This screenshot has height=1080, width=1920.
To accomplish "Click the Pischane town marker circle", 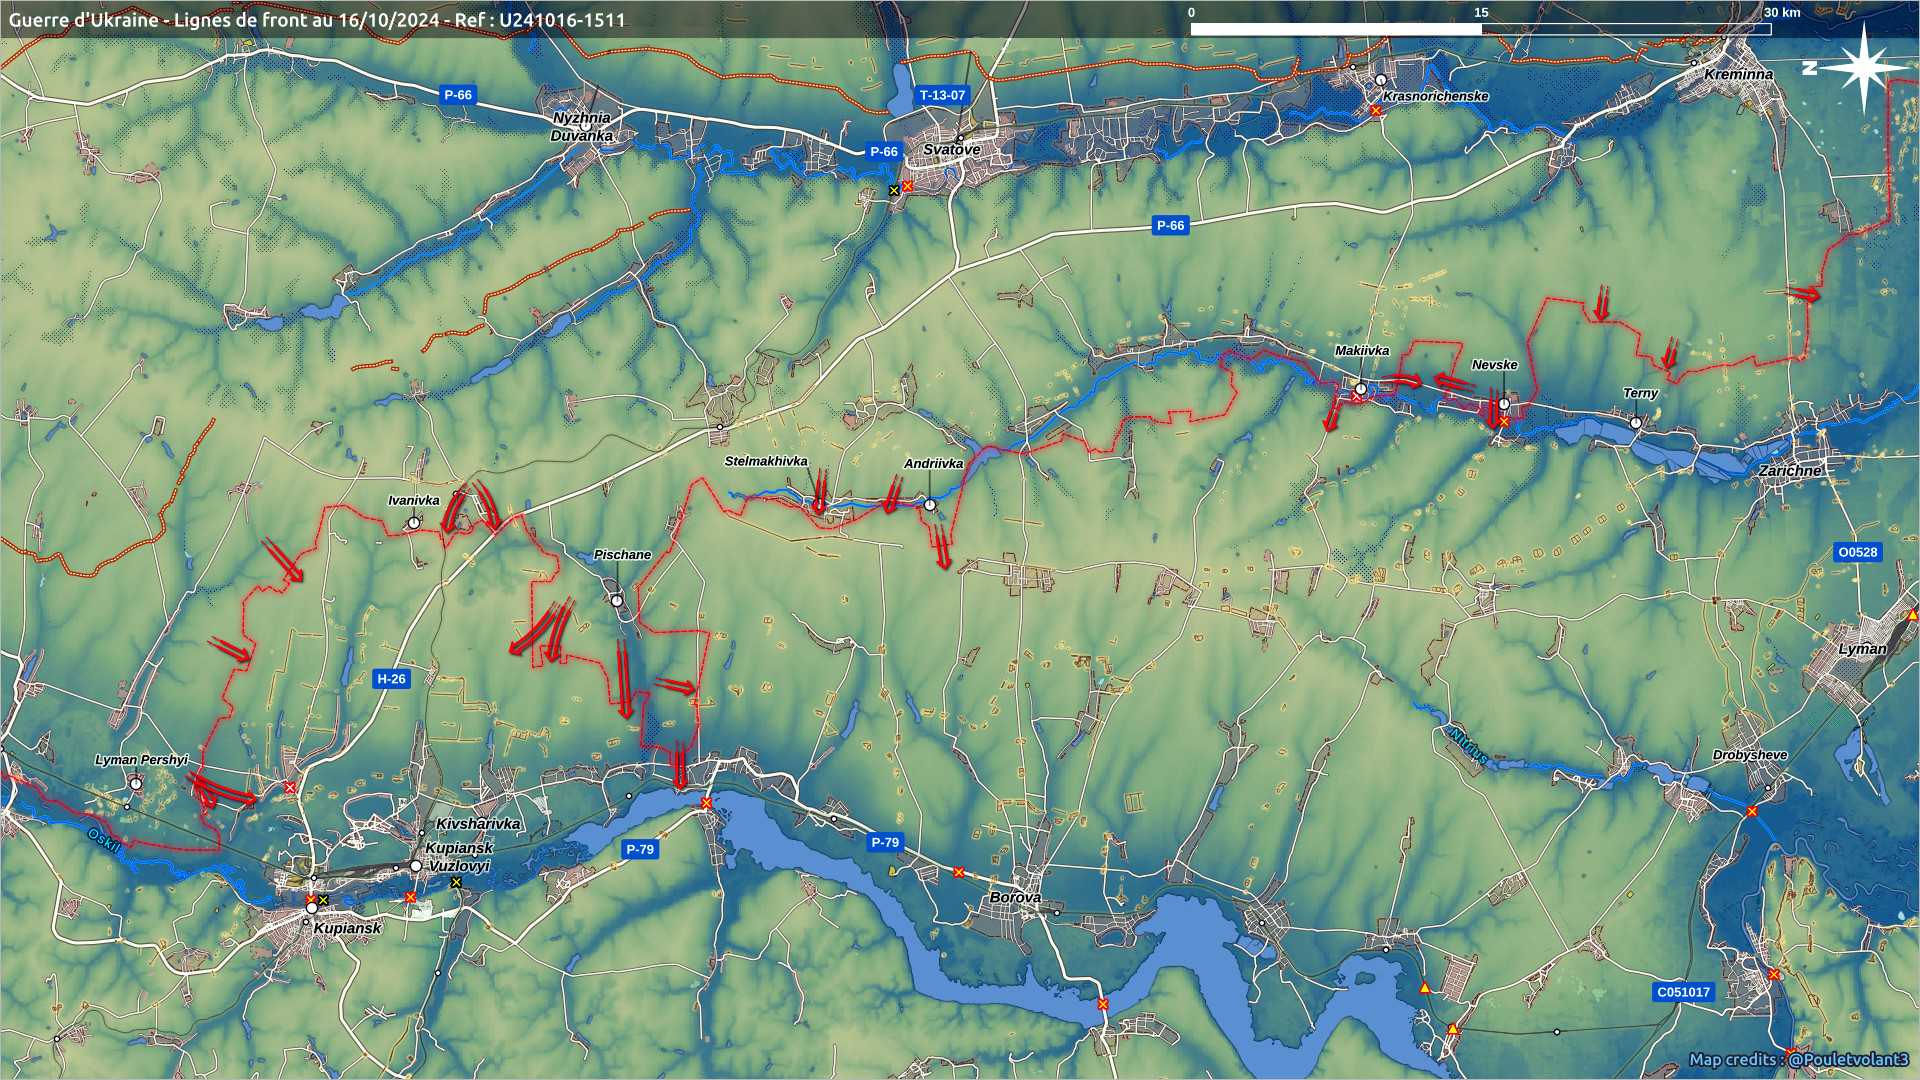I will coord(617,601).
